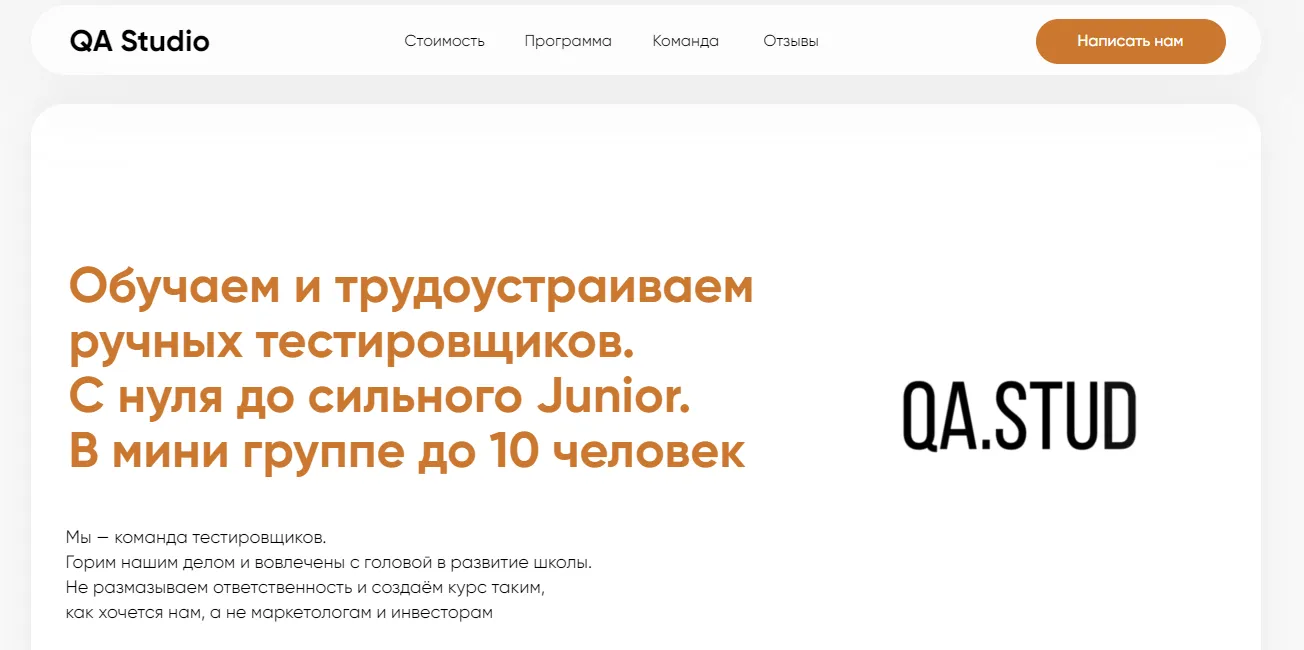Go to the Программа menu item
1304x650 pixels.
[x=568, y=41]
